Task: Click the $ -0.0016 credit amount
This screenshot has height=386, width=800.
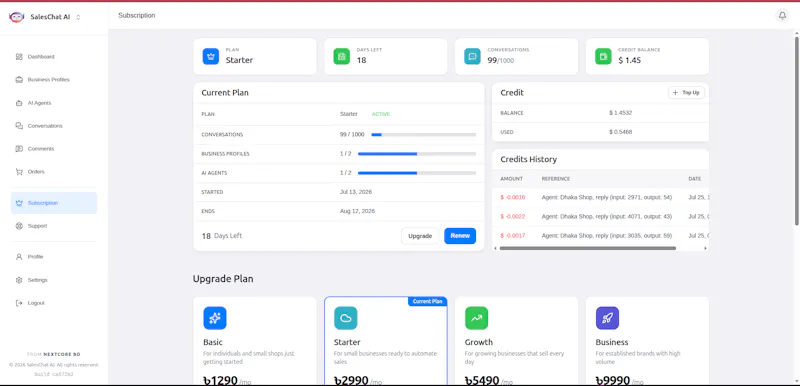Action: [x=513, y=197]
